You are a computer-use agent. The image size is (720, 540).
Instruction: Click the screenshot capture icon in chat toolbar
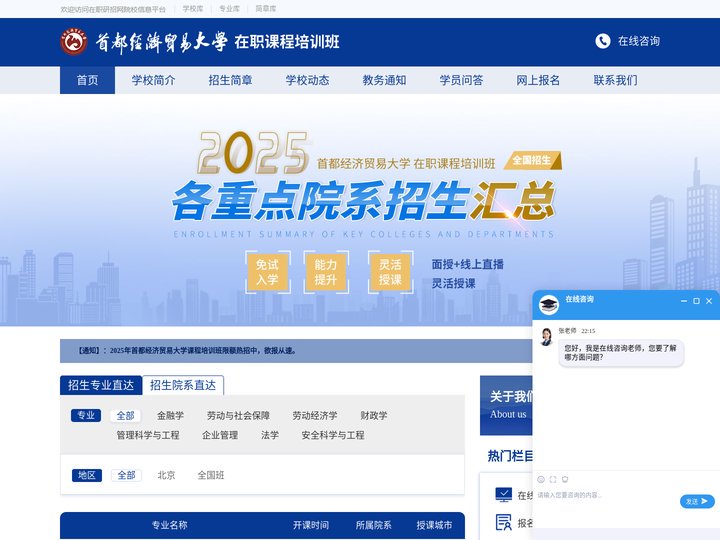pos(553,479)
